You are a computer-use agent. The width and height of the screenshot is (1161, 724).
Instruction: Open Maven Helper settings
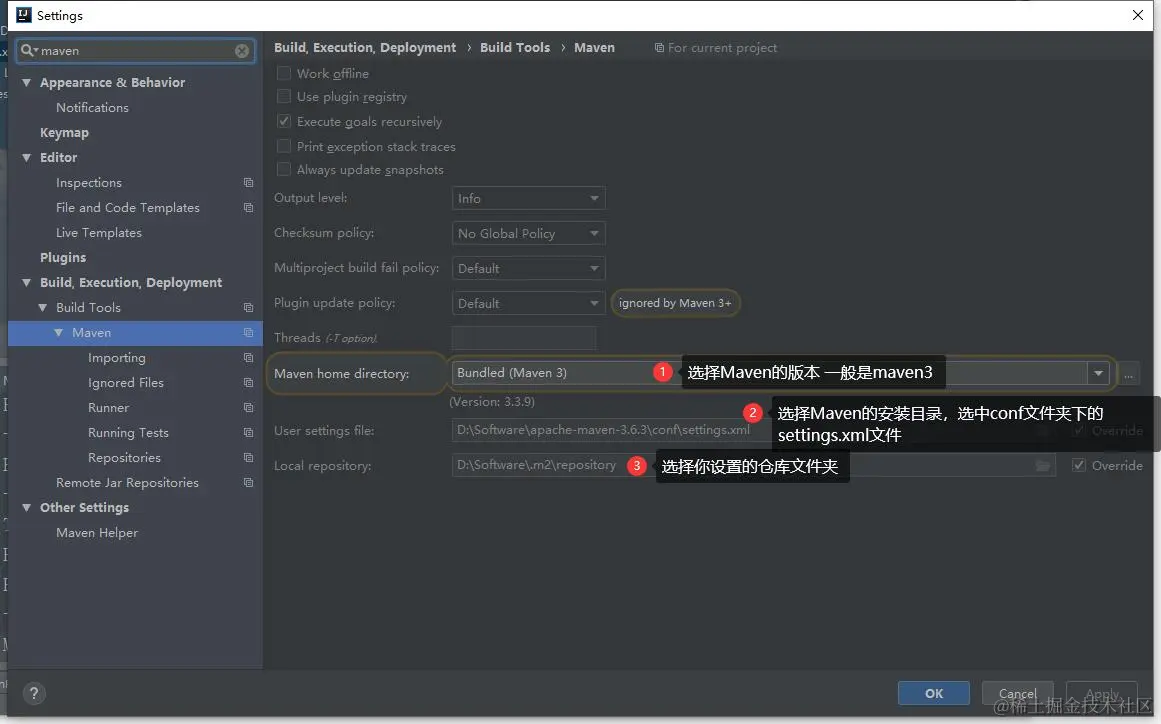[97, 532]
